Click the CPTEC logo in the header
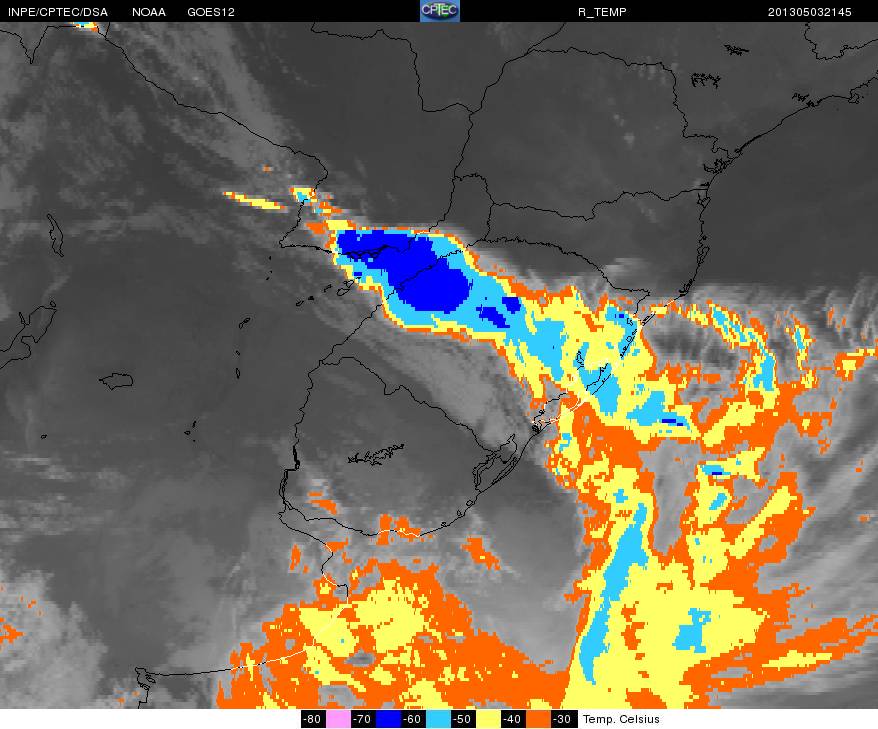Screen dimensions: 878x729 tap(440, 11)
